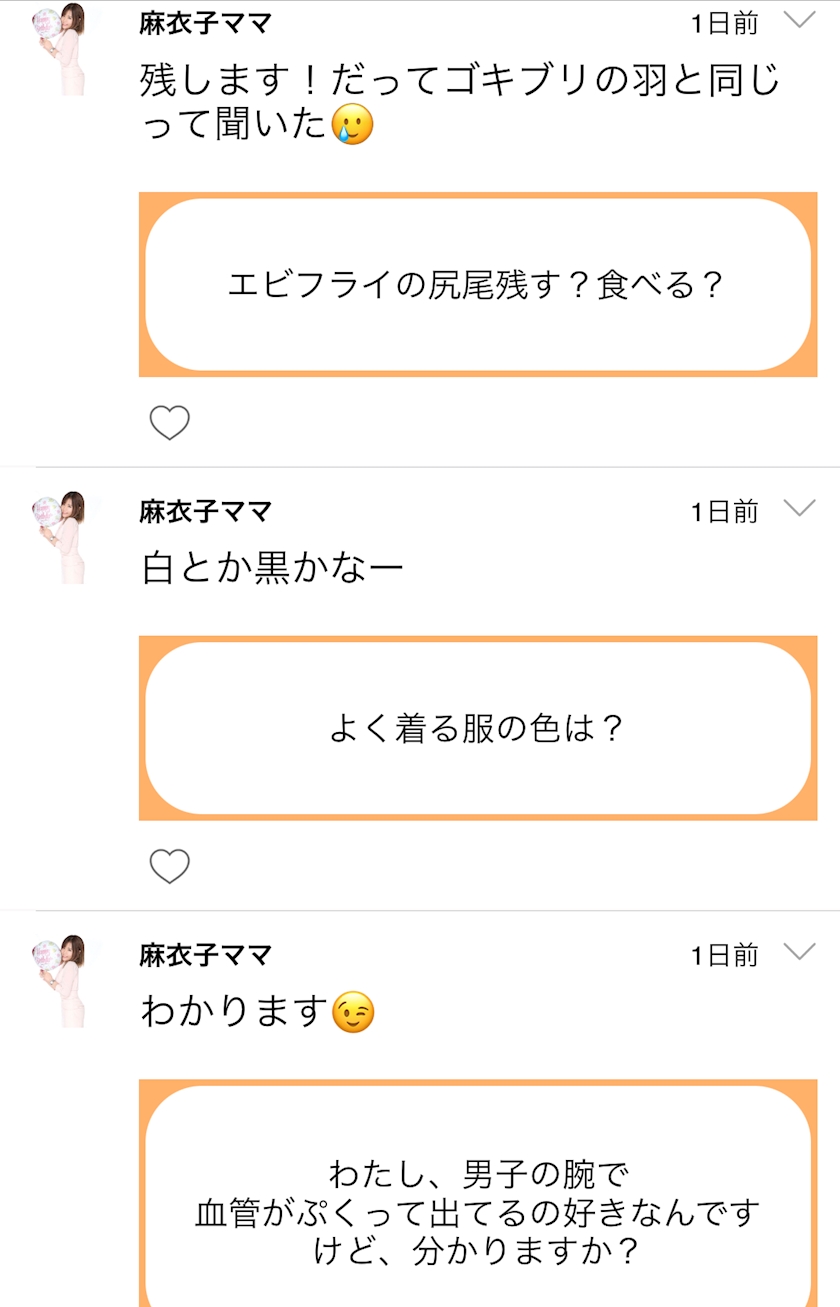
Task: Click the 麻衣子ママ username above わかります
Action: coord(206,955)
